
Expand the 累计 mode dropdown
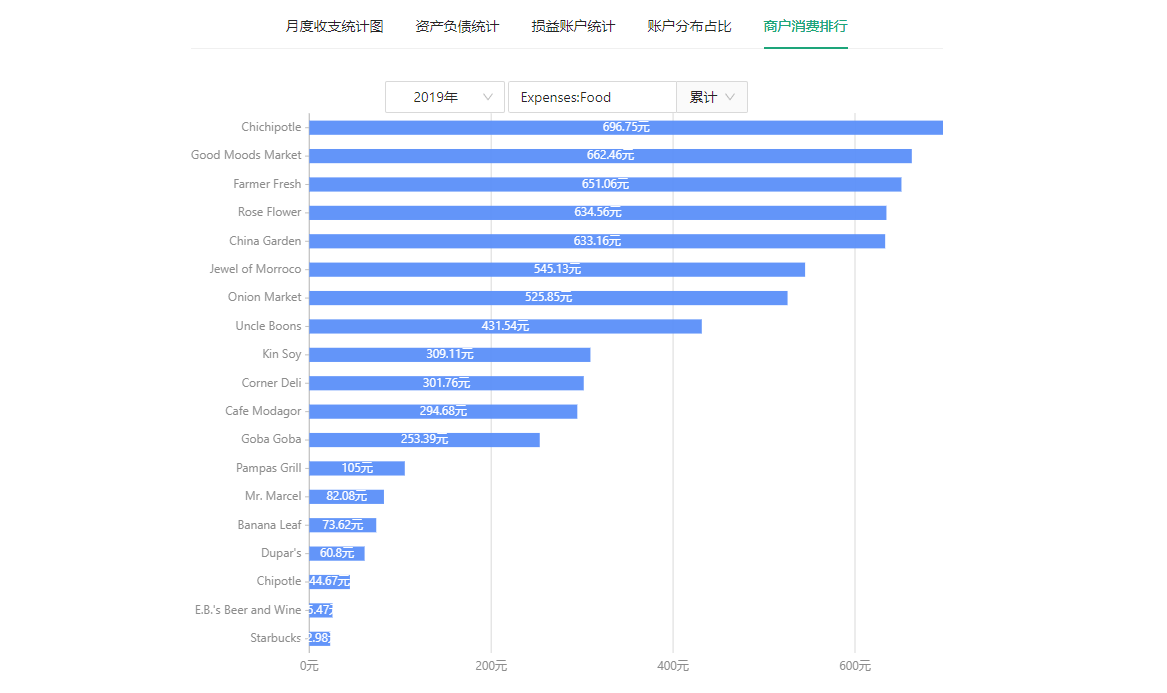(x=712, y=97)
